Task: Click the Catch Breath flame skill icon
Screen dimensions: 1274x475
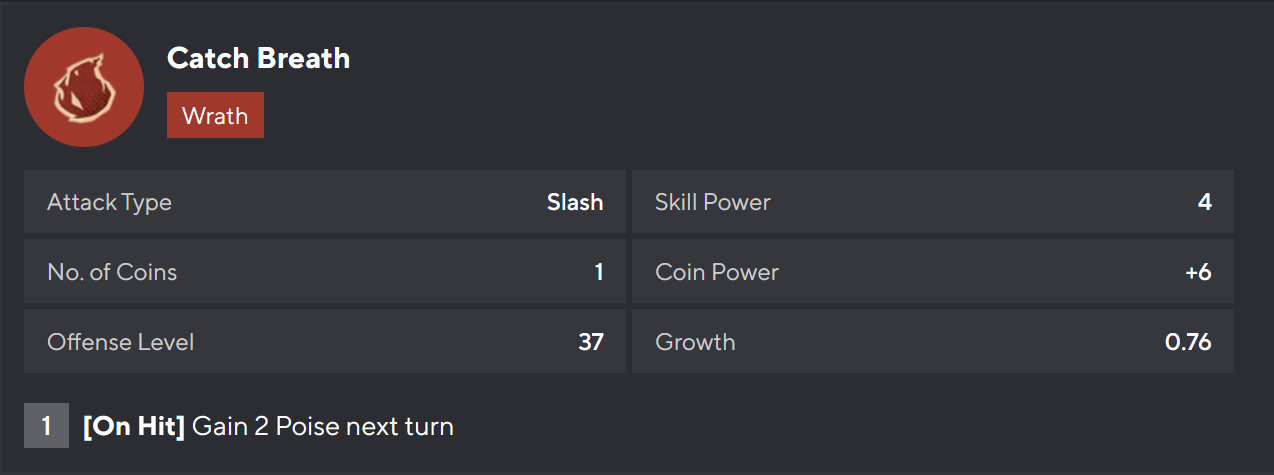Action: click(84, 87)
